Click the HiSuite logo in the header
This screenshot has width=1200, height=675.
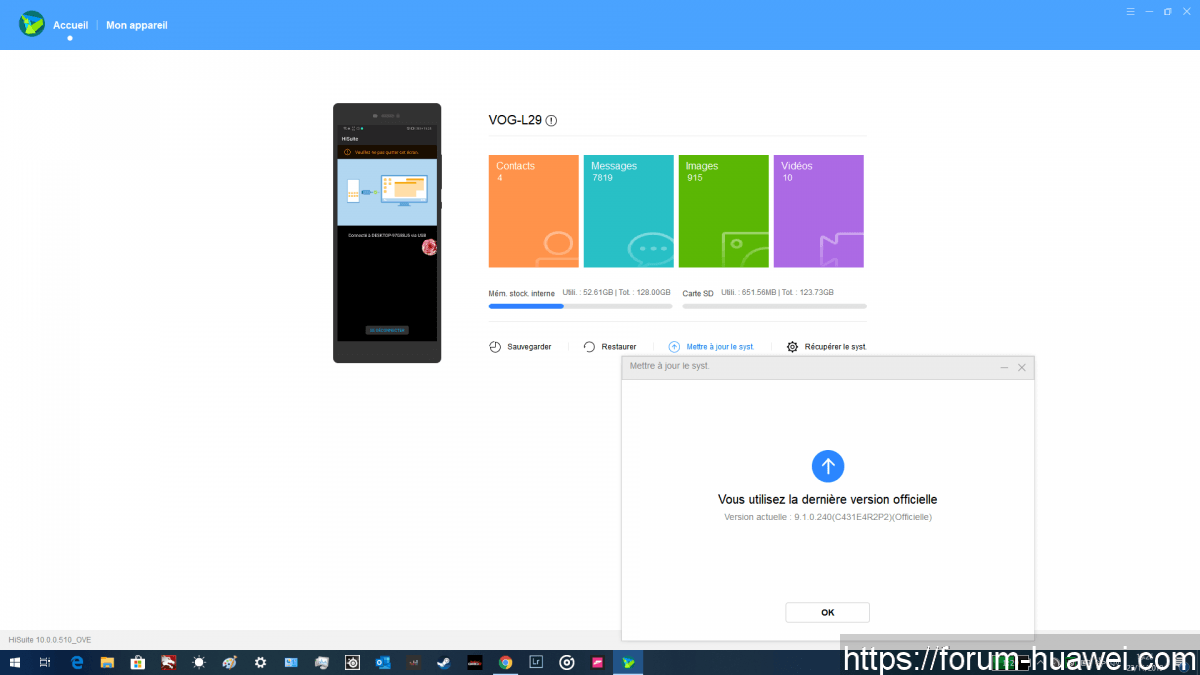pos(32,24)
